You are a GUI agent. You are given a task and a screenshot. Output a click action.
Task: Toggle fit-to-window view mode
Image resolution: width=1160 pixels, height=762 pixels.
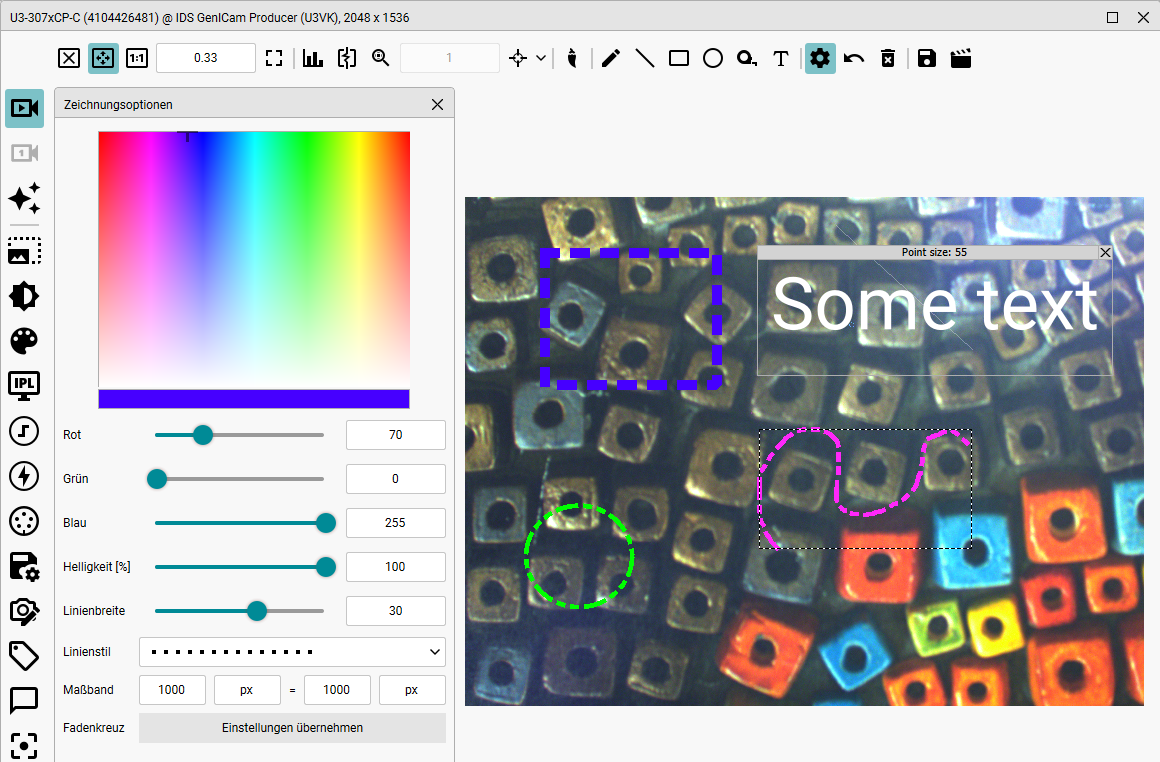(x=103, y=58)
